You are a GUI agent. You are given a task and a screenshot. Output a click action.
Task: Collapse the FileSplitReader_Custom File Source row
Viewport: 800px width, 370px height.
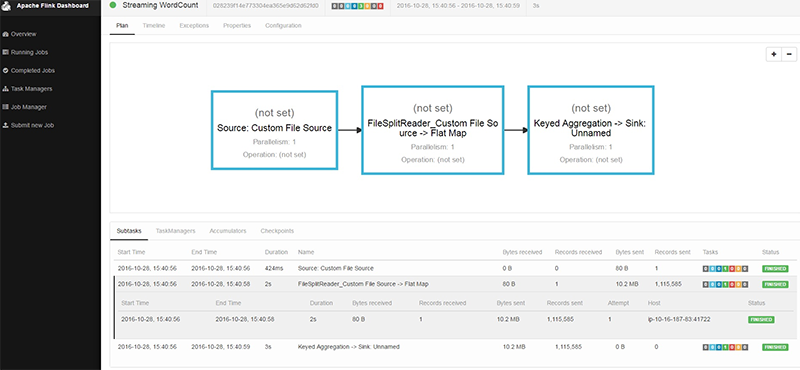pyautogui.click(x=455, y=284)
